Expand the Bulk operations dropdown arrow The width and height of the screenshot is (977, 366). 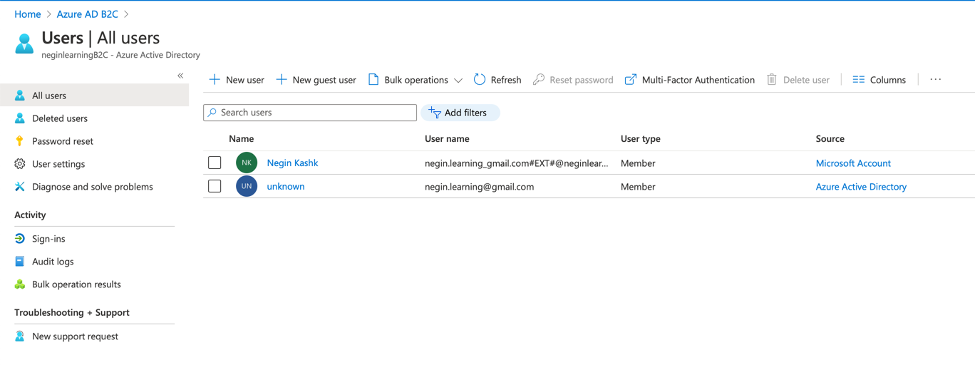[x=458, y=80]
